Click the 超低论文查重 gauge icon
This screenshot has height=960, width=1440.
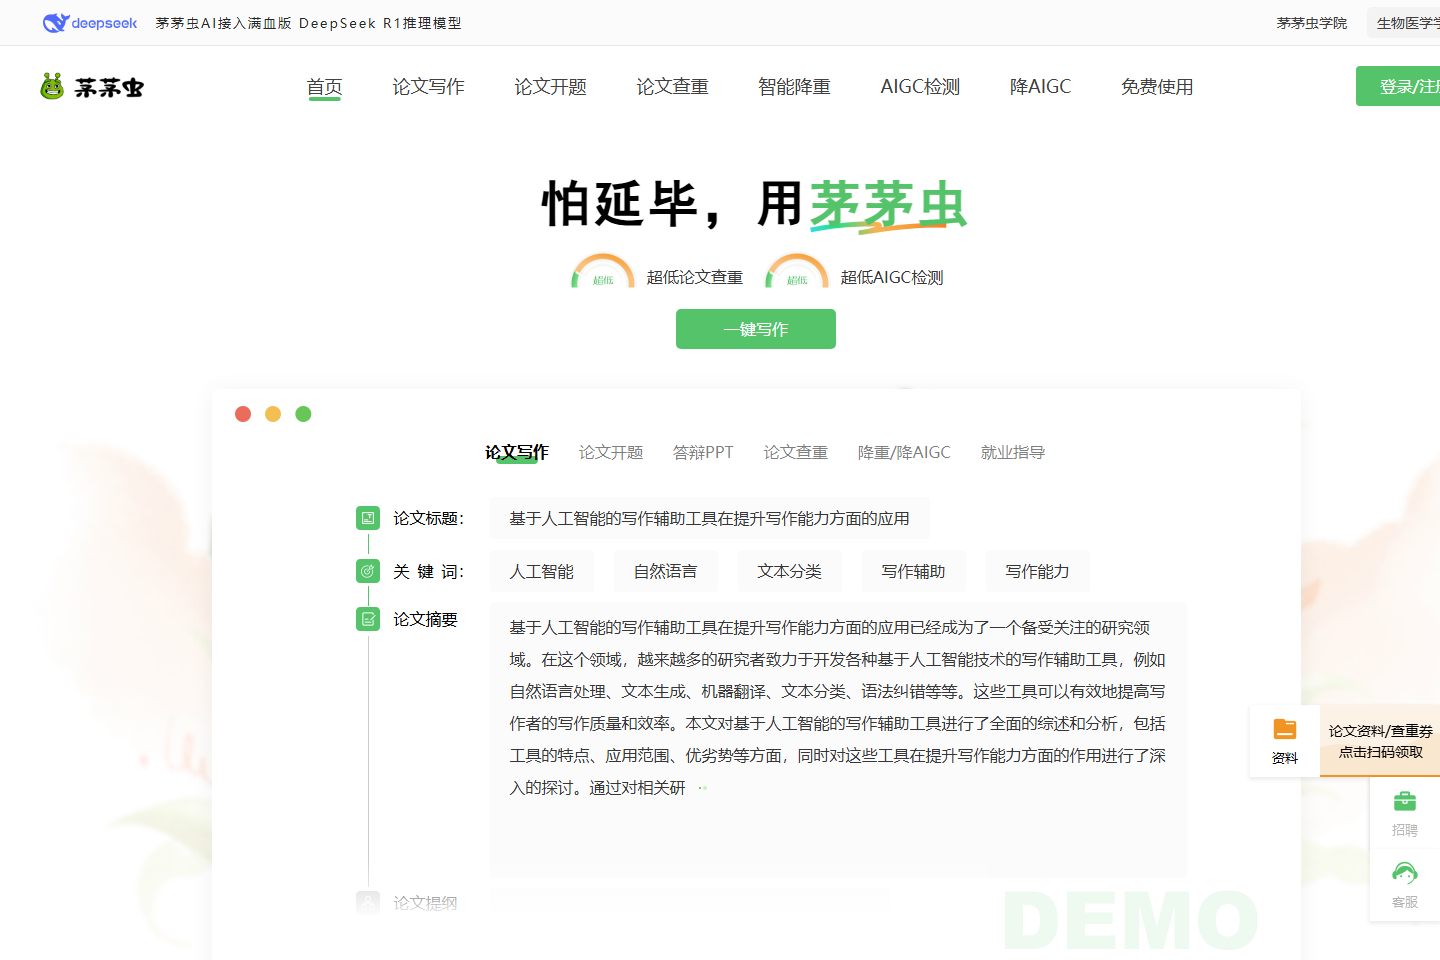tap(603, 272)
